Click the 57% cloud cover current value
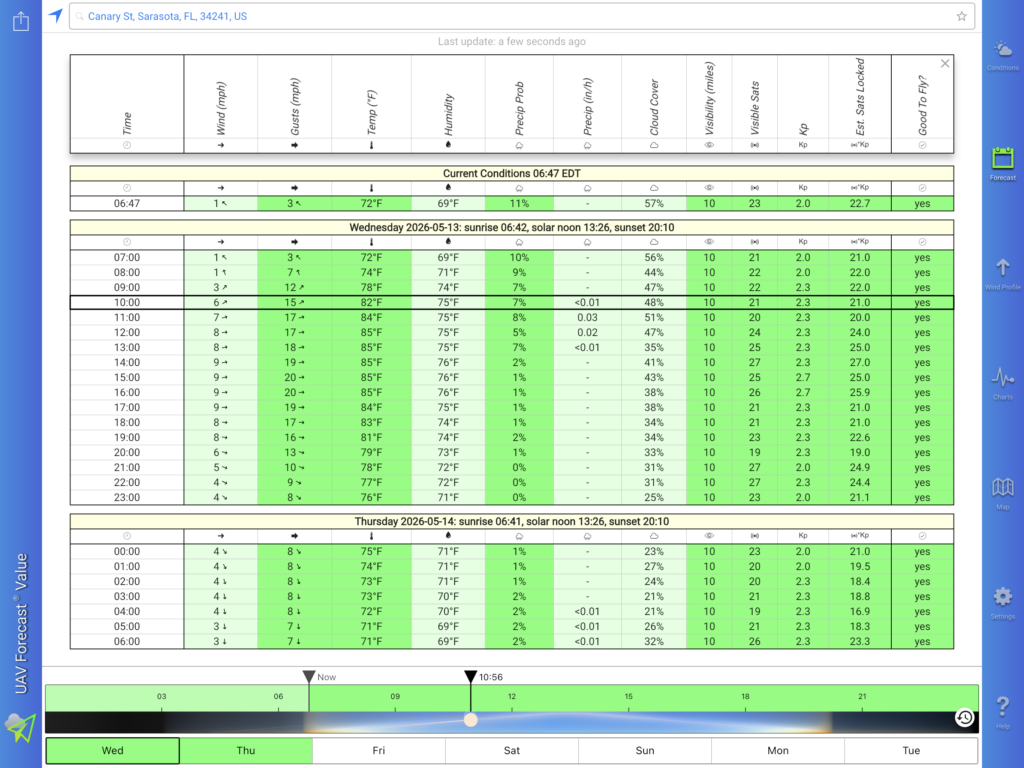 (654, 203)
